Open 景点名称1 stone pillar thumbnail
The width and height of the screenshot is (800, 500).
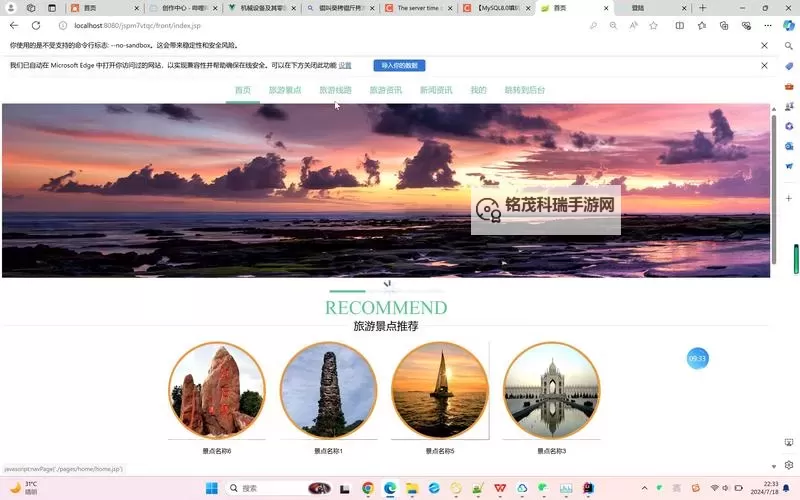click(329, 390)
